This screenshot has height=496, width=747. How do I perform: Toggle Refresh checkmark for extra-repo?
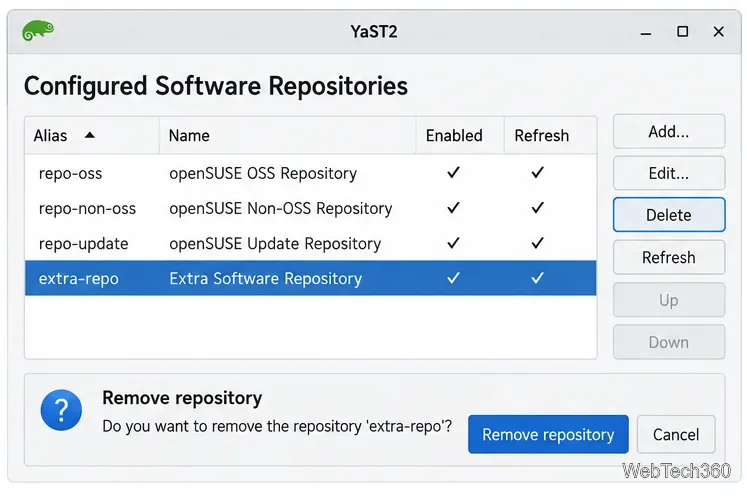click(x=537, y=278)
